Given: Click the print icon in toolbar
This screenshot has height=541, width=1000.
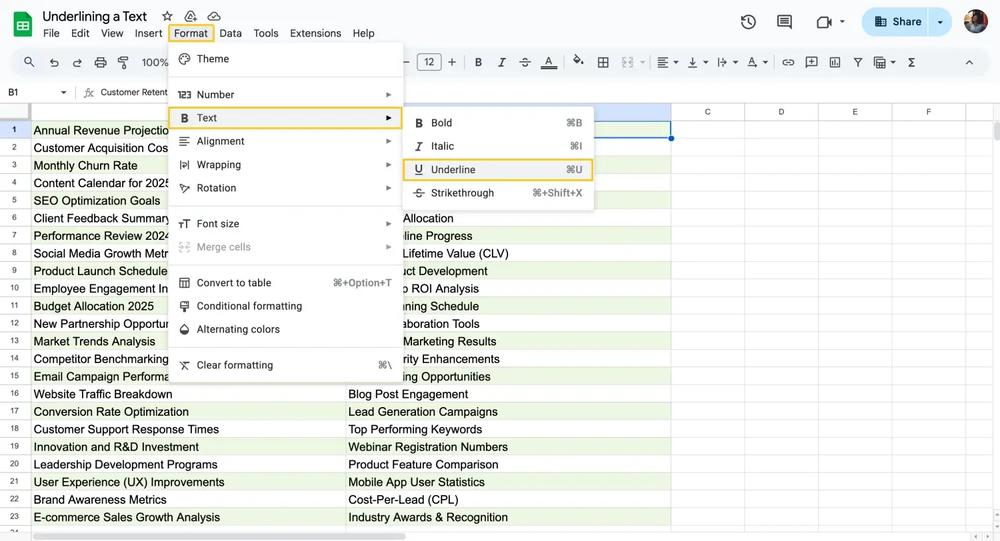Looking at the screenshot, I should pyautogui.click(x=100, y=62).
